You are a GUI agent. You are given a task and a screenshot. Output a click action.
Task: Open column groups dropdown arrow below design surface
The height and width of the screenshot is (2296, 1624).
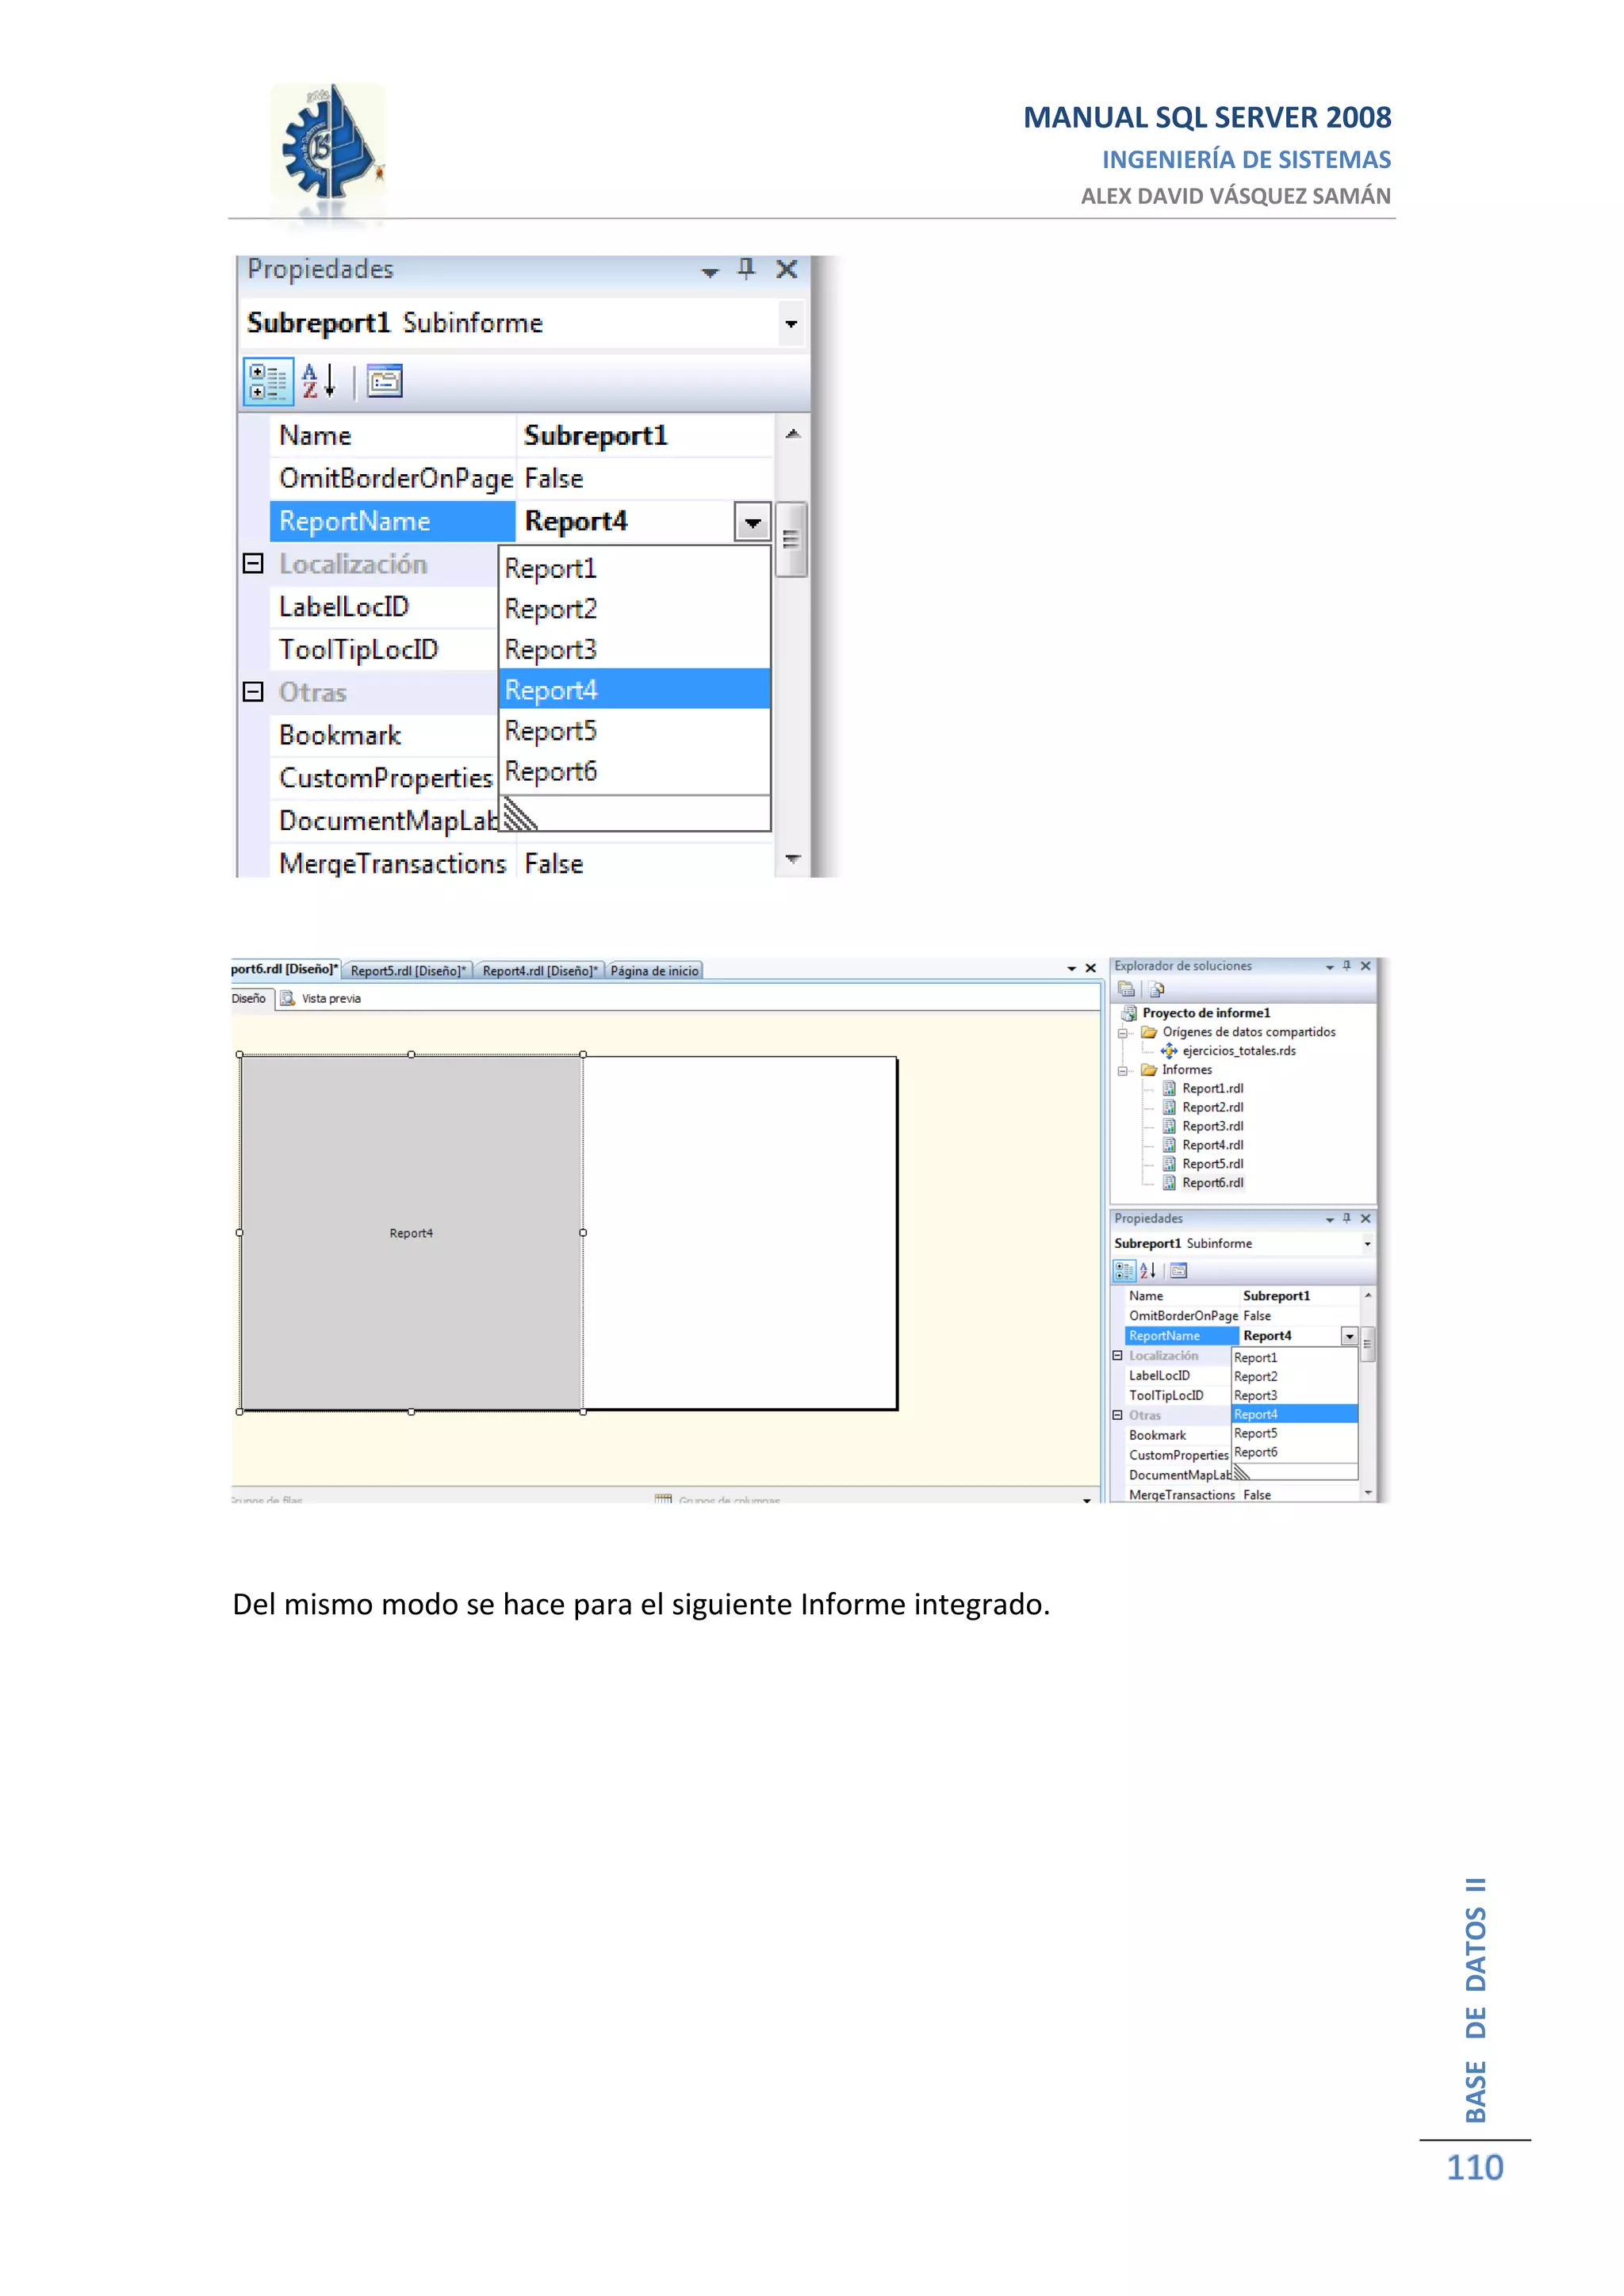pyautogui.click(x=1087, y=1500)
